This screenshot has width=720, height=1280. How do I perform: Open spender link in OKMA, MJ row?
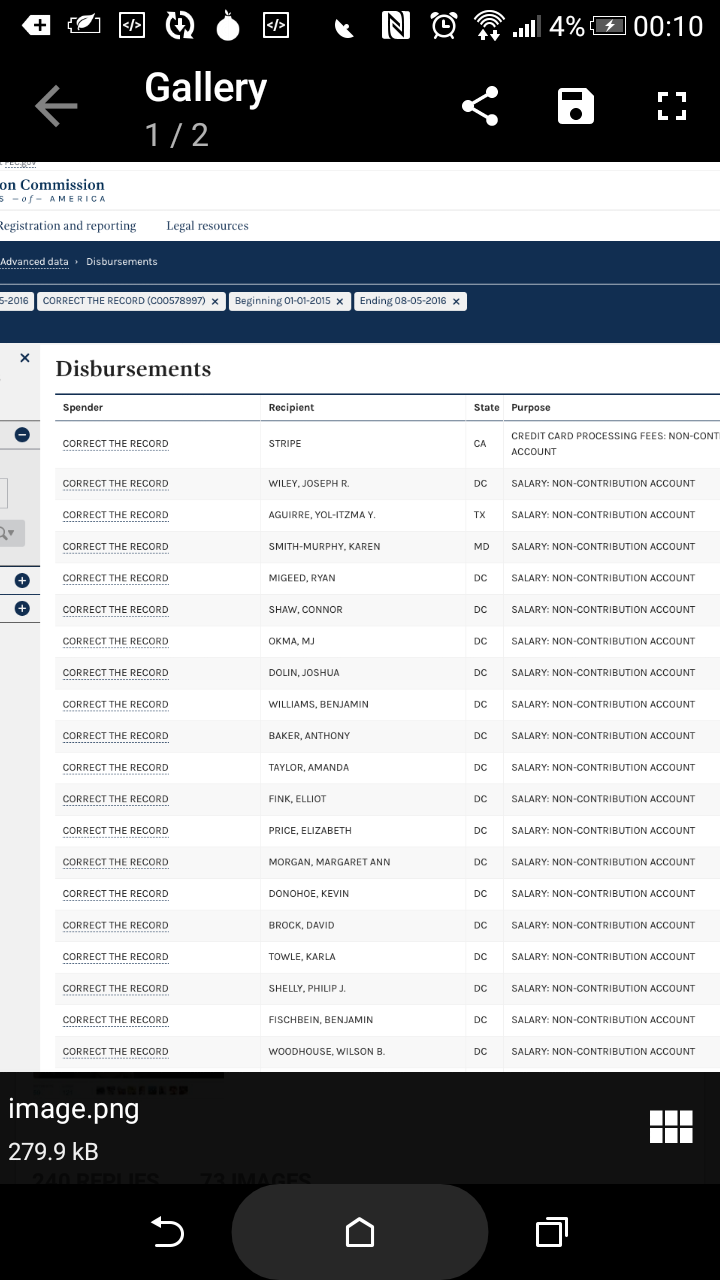[x=115, y=641]
